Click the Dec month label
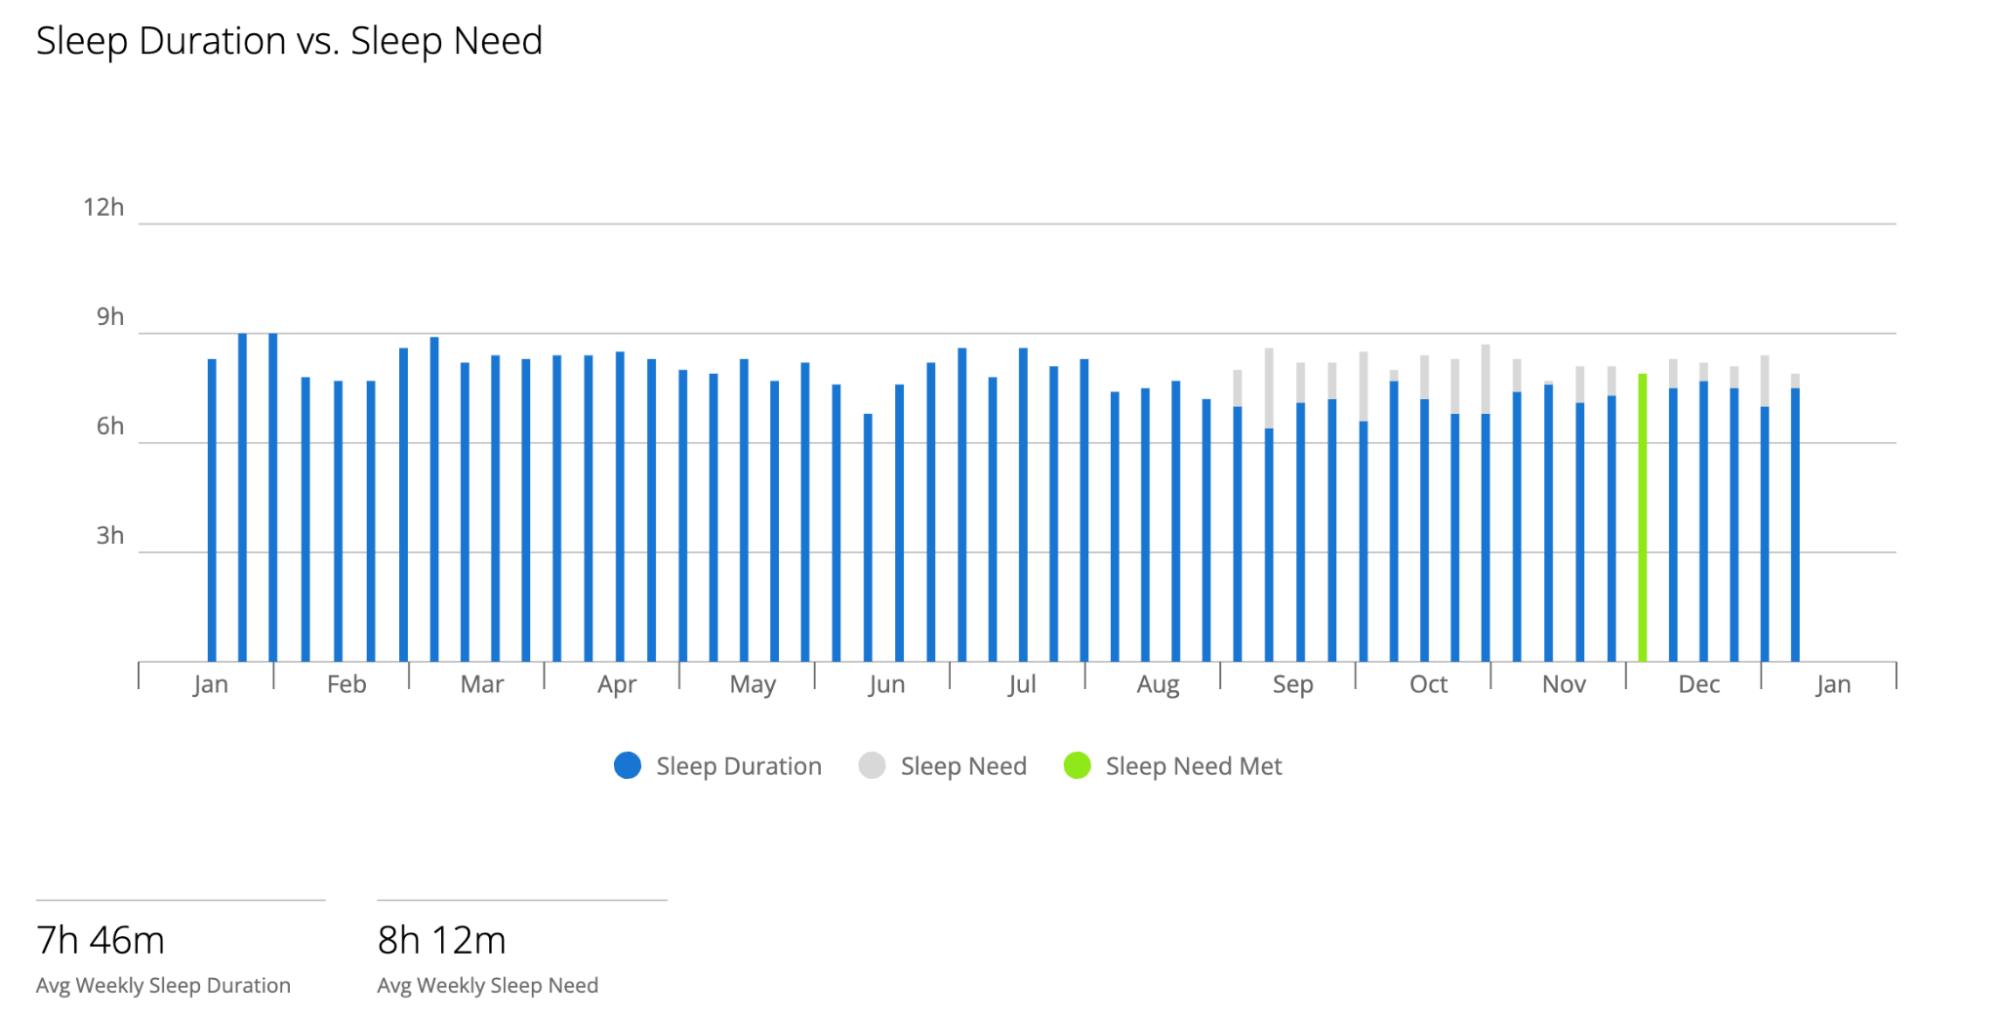 pyautogui.click(x=1698, y=685)
